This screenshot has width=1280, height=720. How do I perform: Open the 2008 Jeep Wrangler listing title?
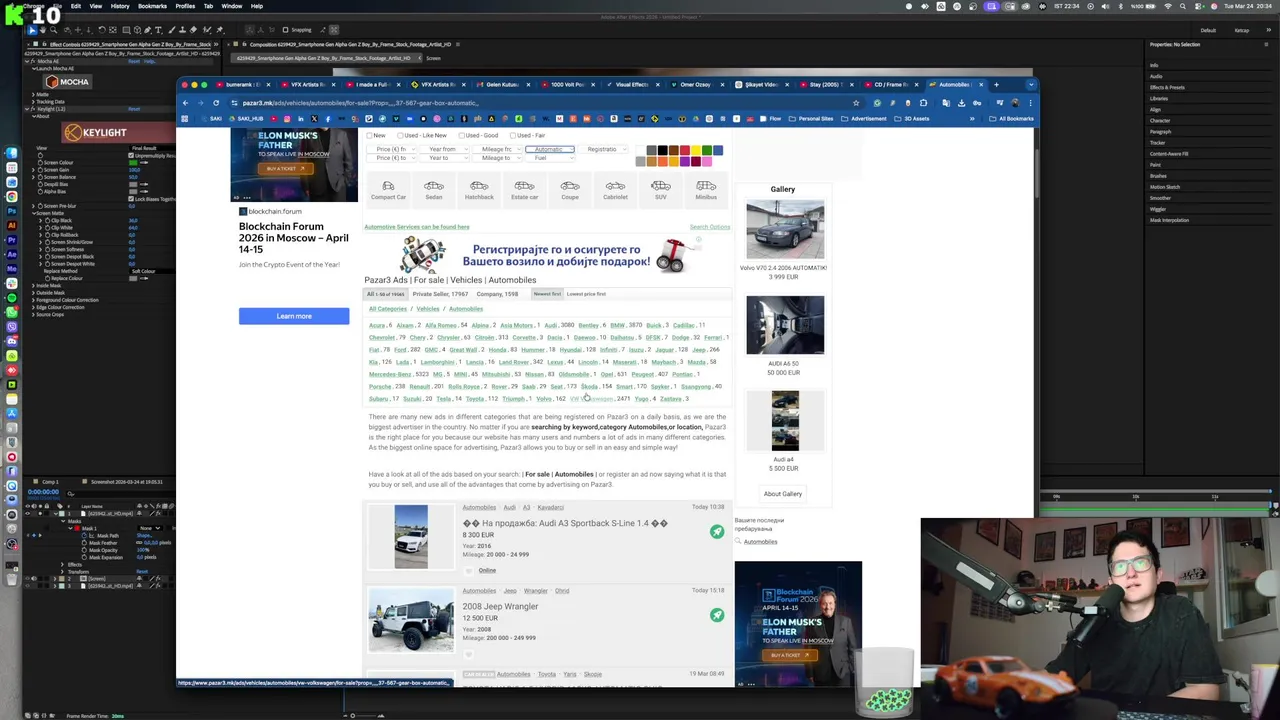[500, 606]
